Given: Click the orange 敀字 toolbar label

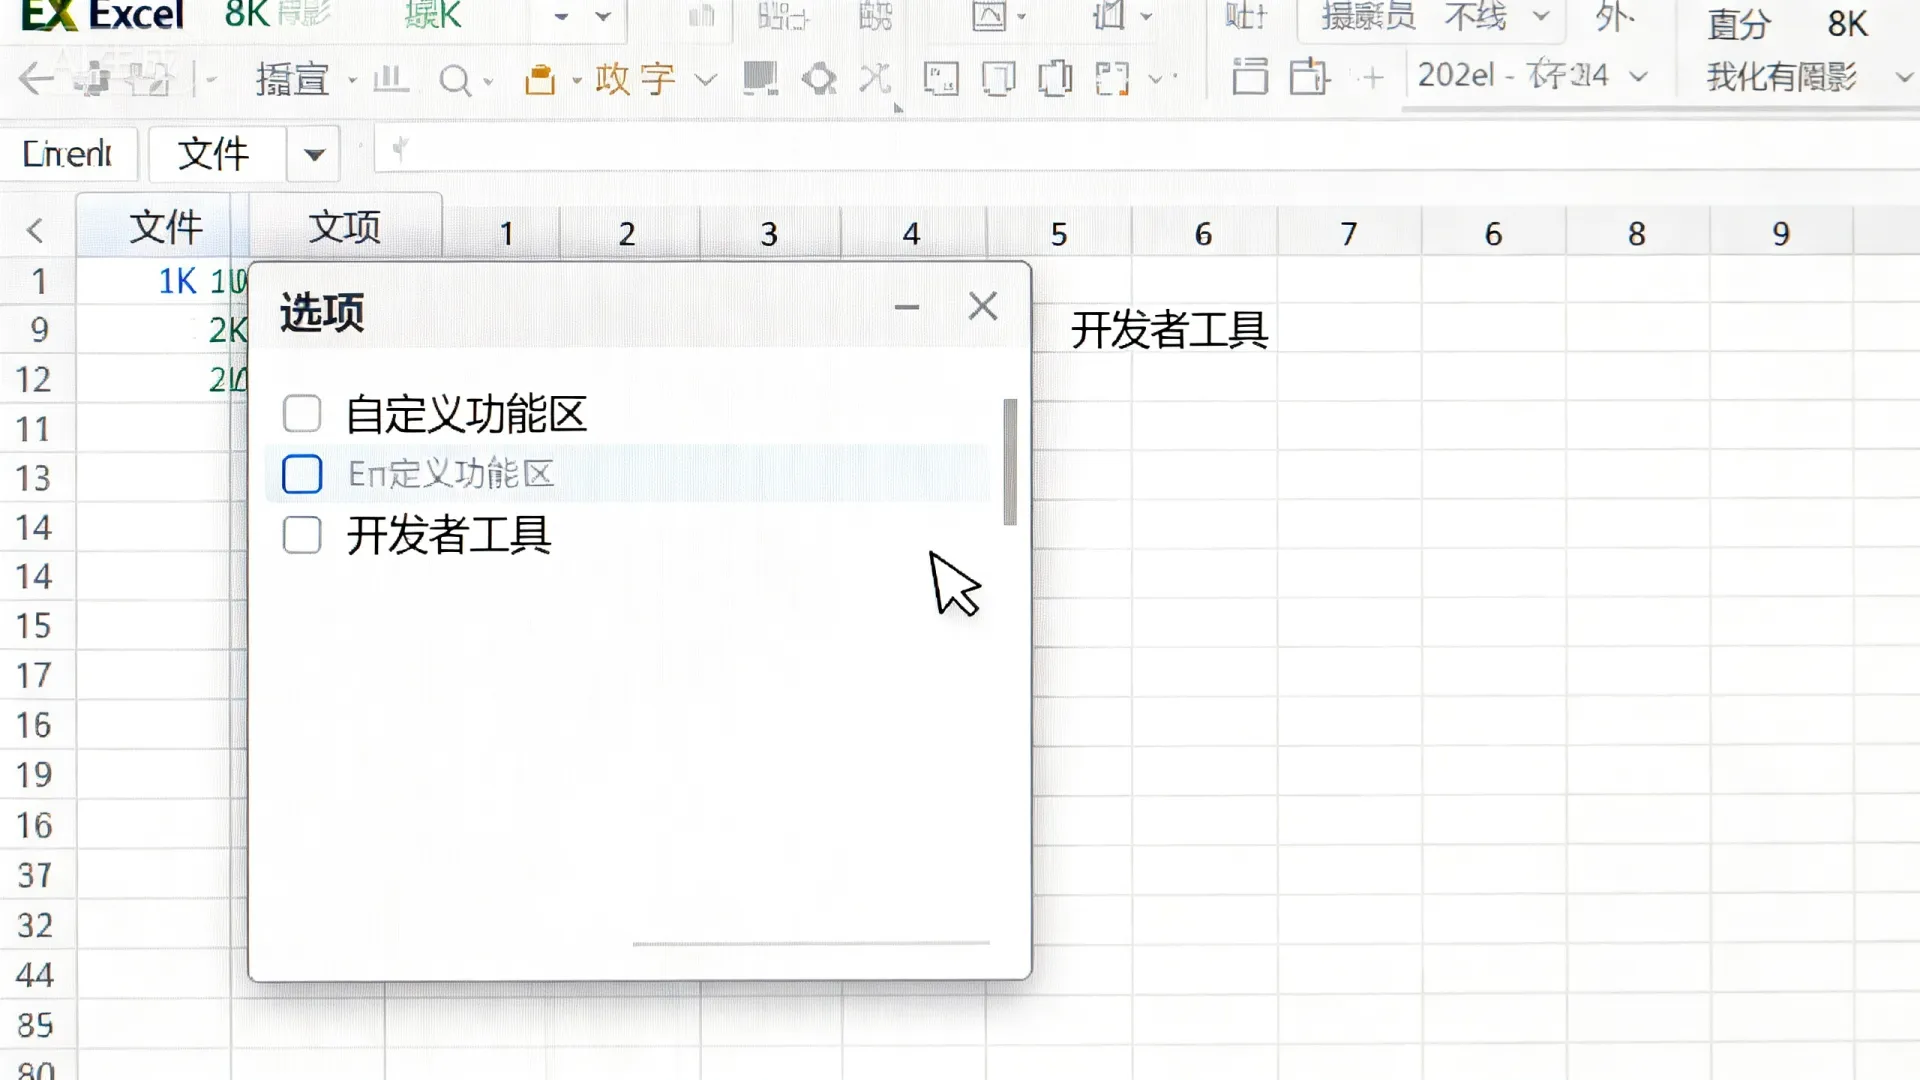Looking at the screenshot, I should (x=635, y=78).
